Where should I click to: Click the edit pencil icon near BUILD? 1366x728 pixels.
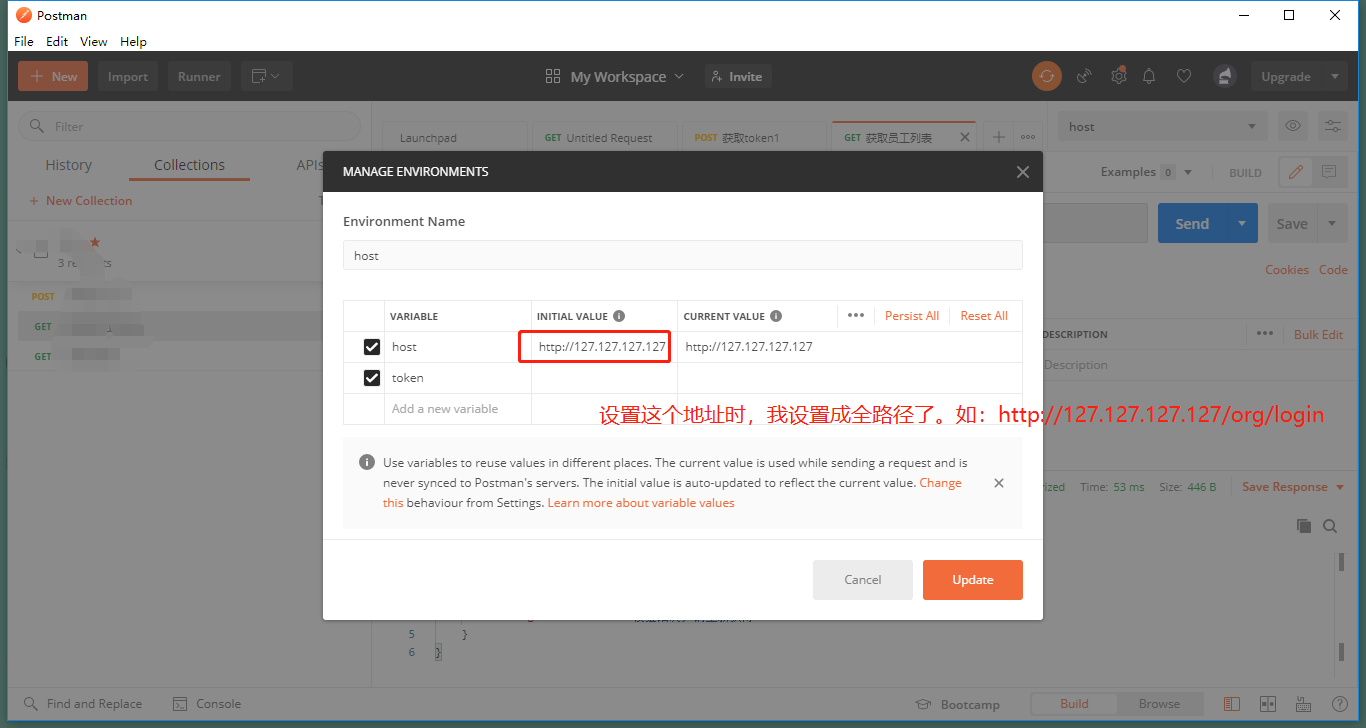(1296, 172)
